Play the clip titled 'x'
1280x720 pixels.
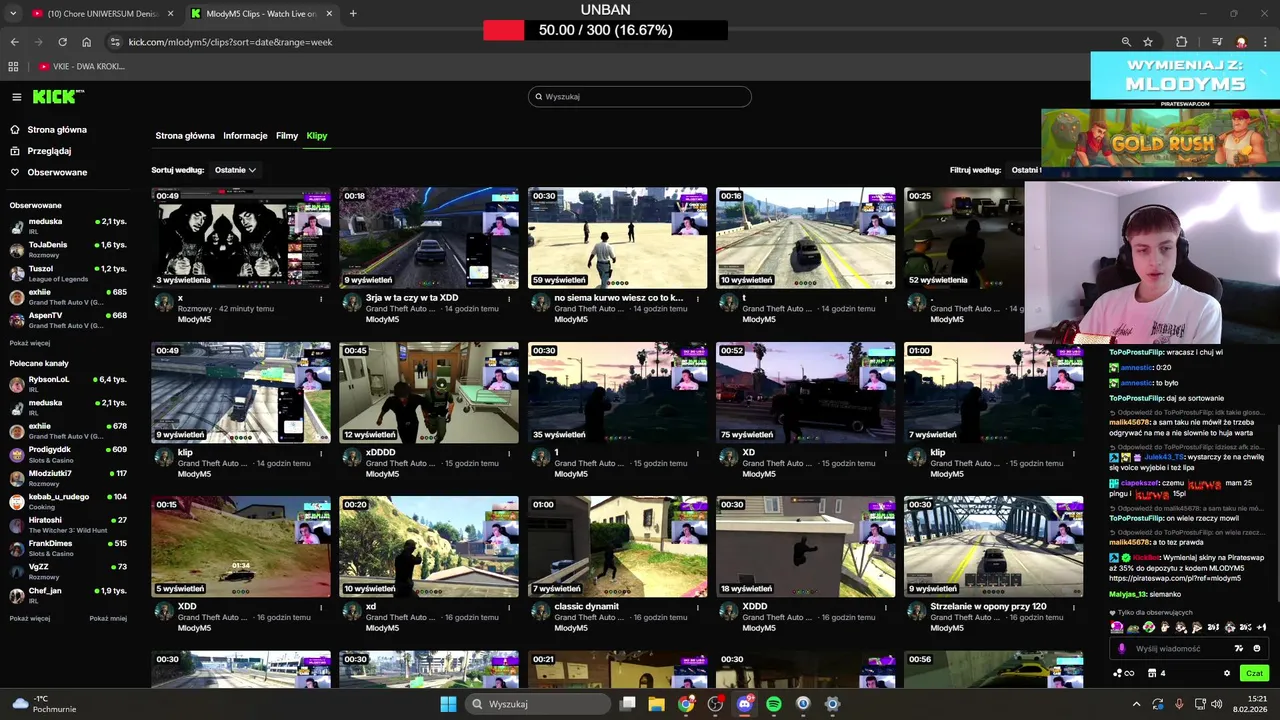coord(241,238)
